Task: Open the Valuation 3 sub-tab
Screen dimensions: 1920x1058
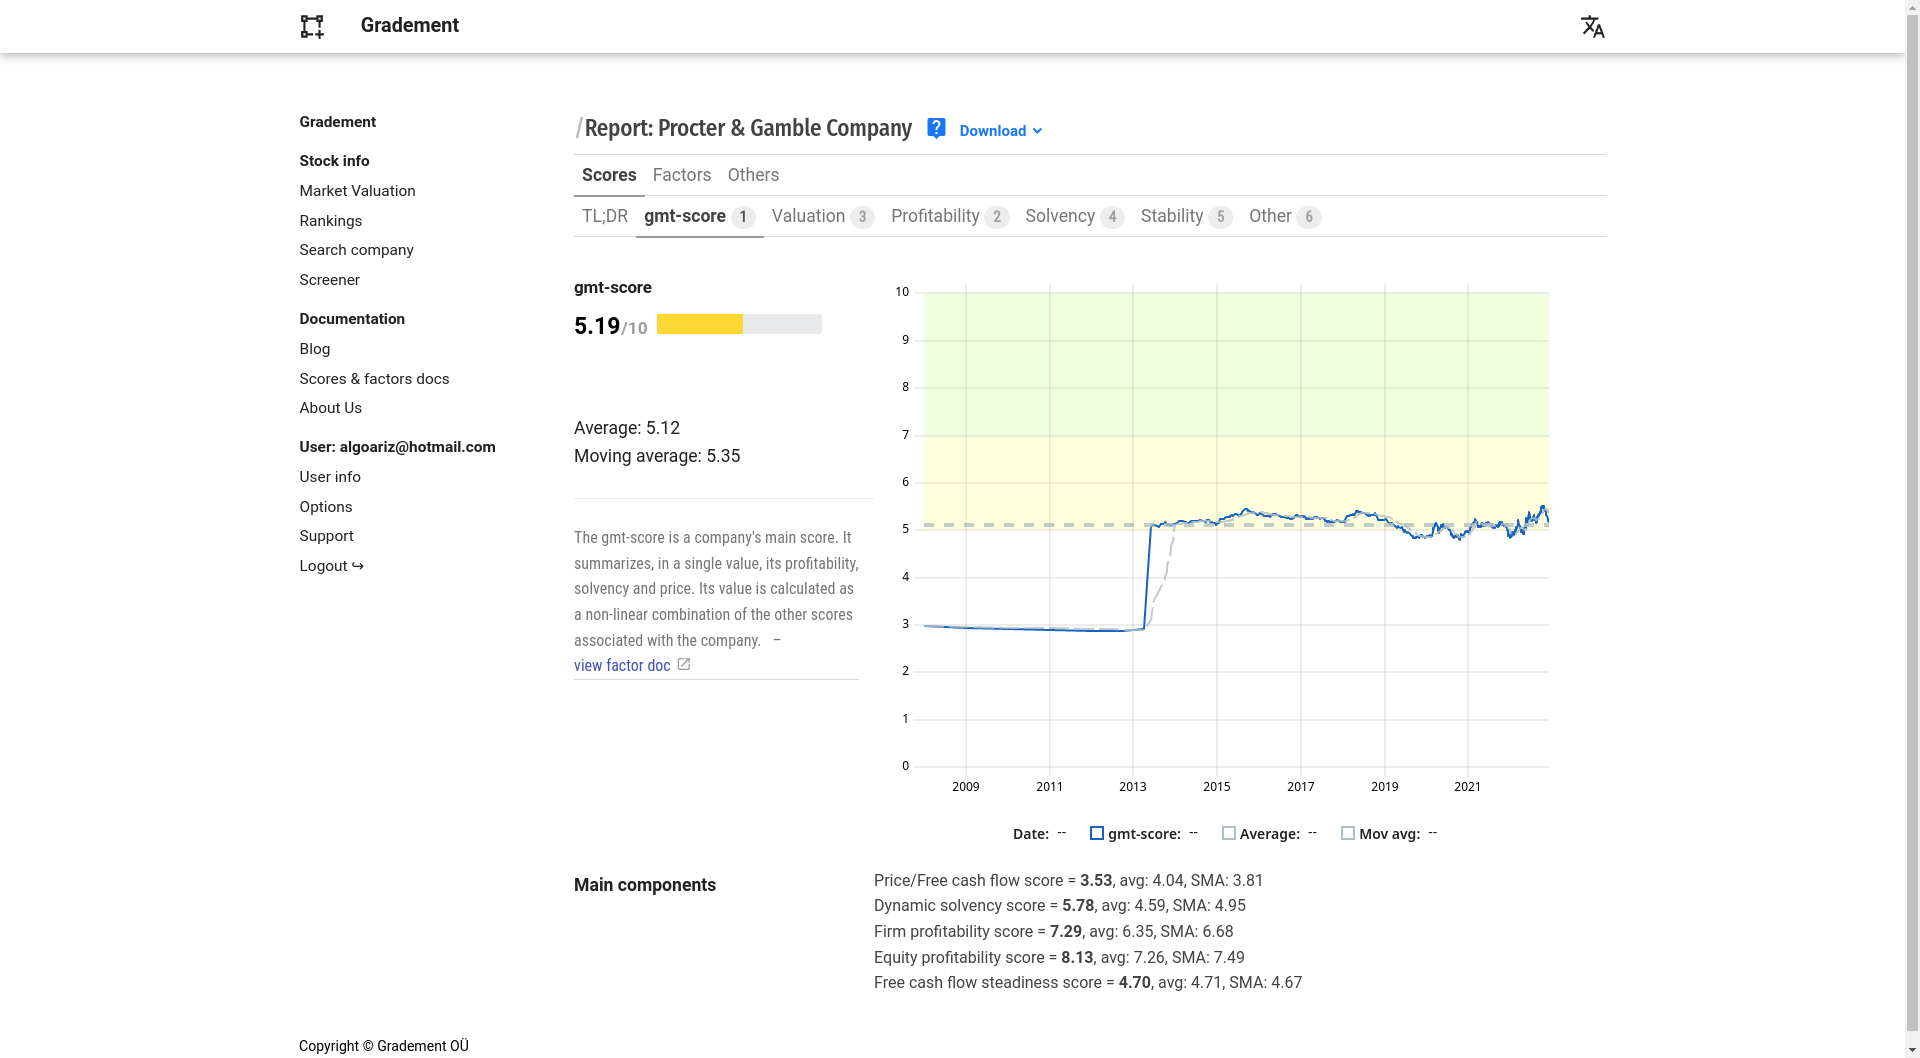Action: point(823,216)
